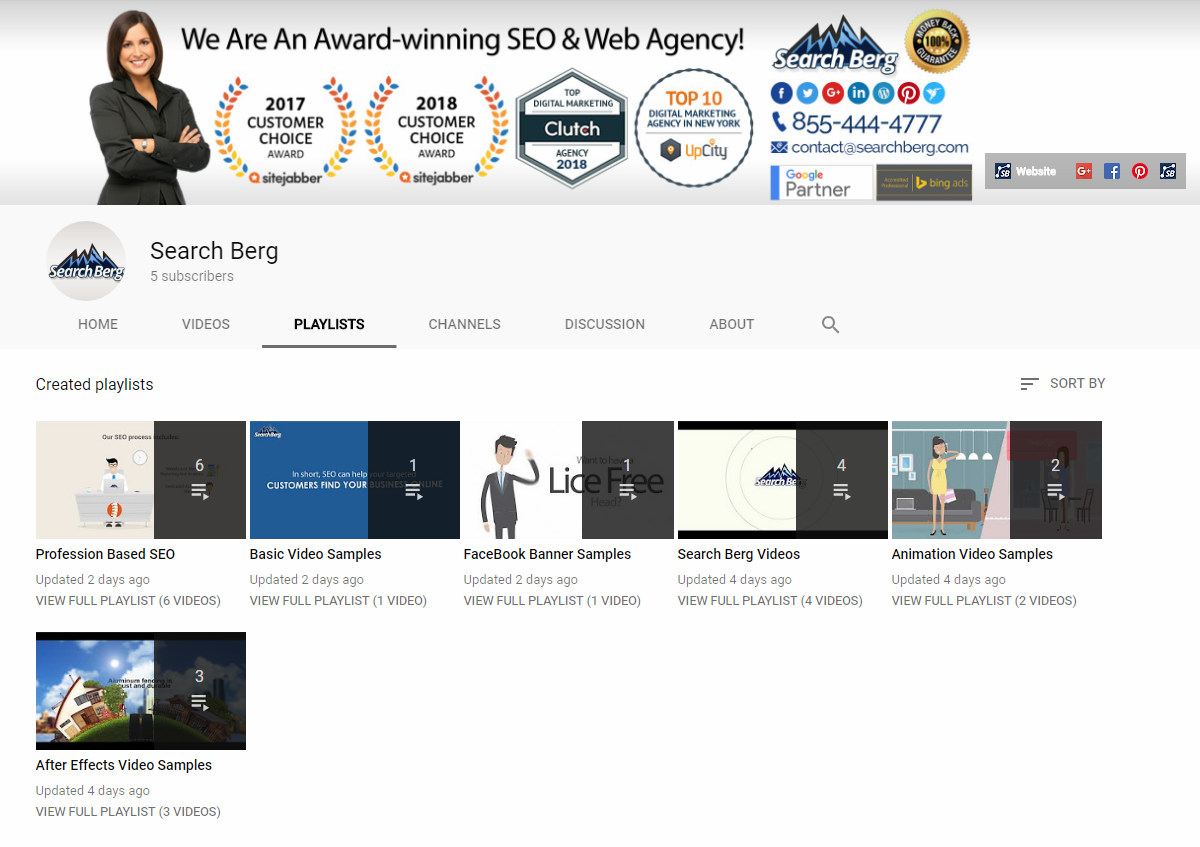Click View Full Playlist (2 Videos)

pos(984,601)
